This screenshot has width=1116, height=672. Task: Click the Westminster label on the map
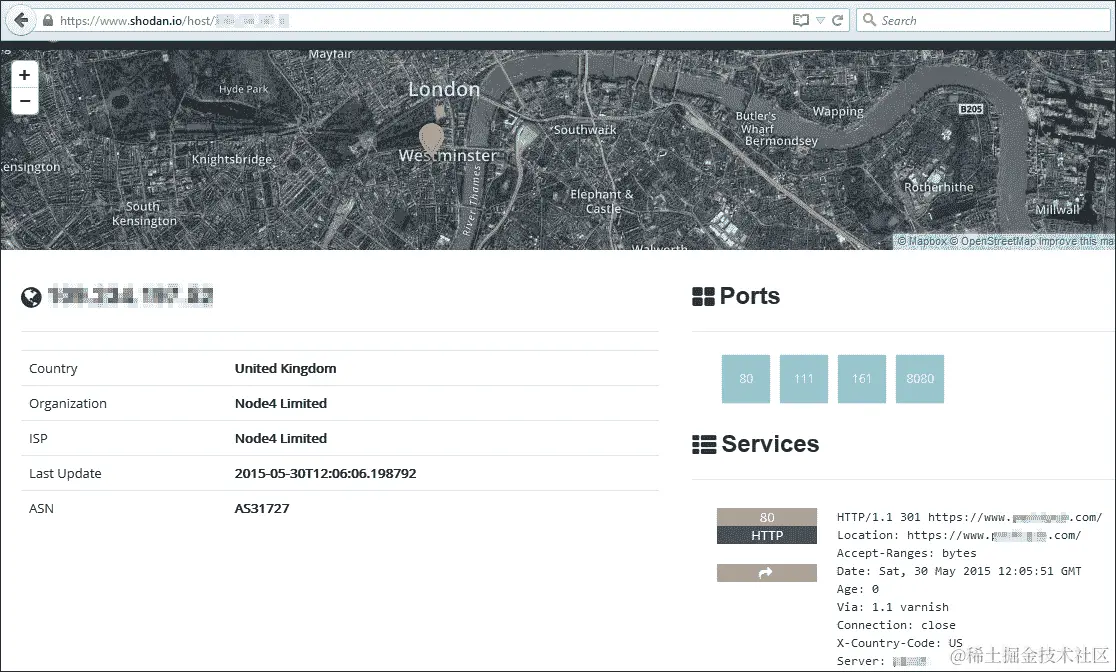coord(448,155)
